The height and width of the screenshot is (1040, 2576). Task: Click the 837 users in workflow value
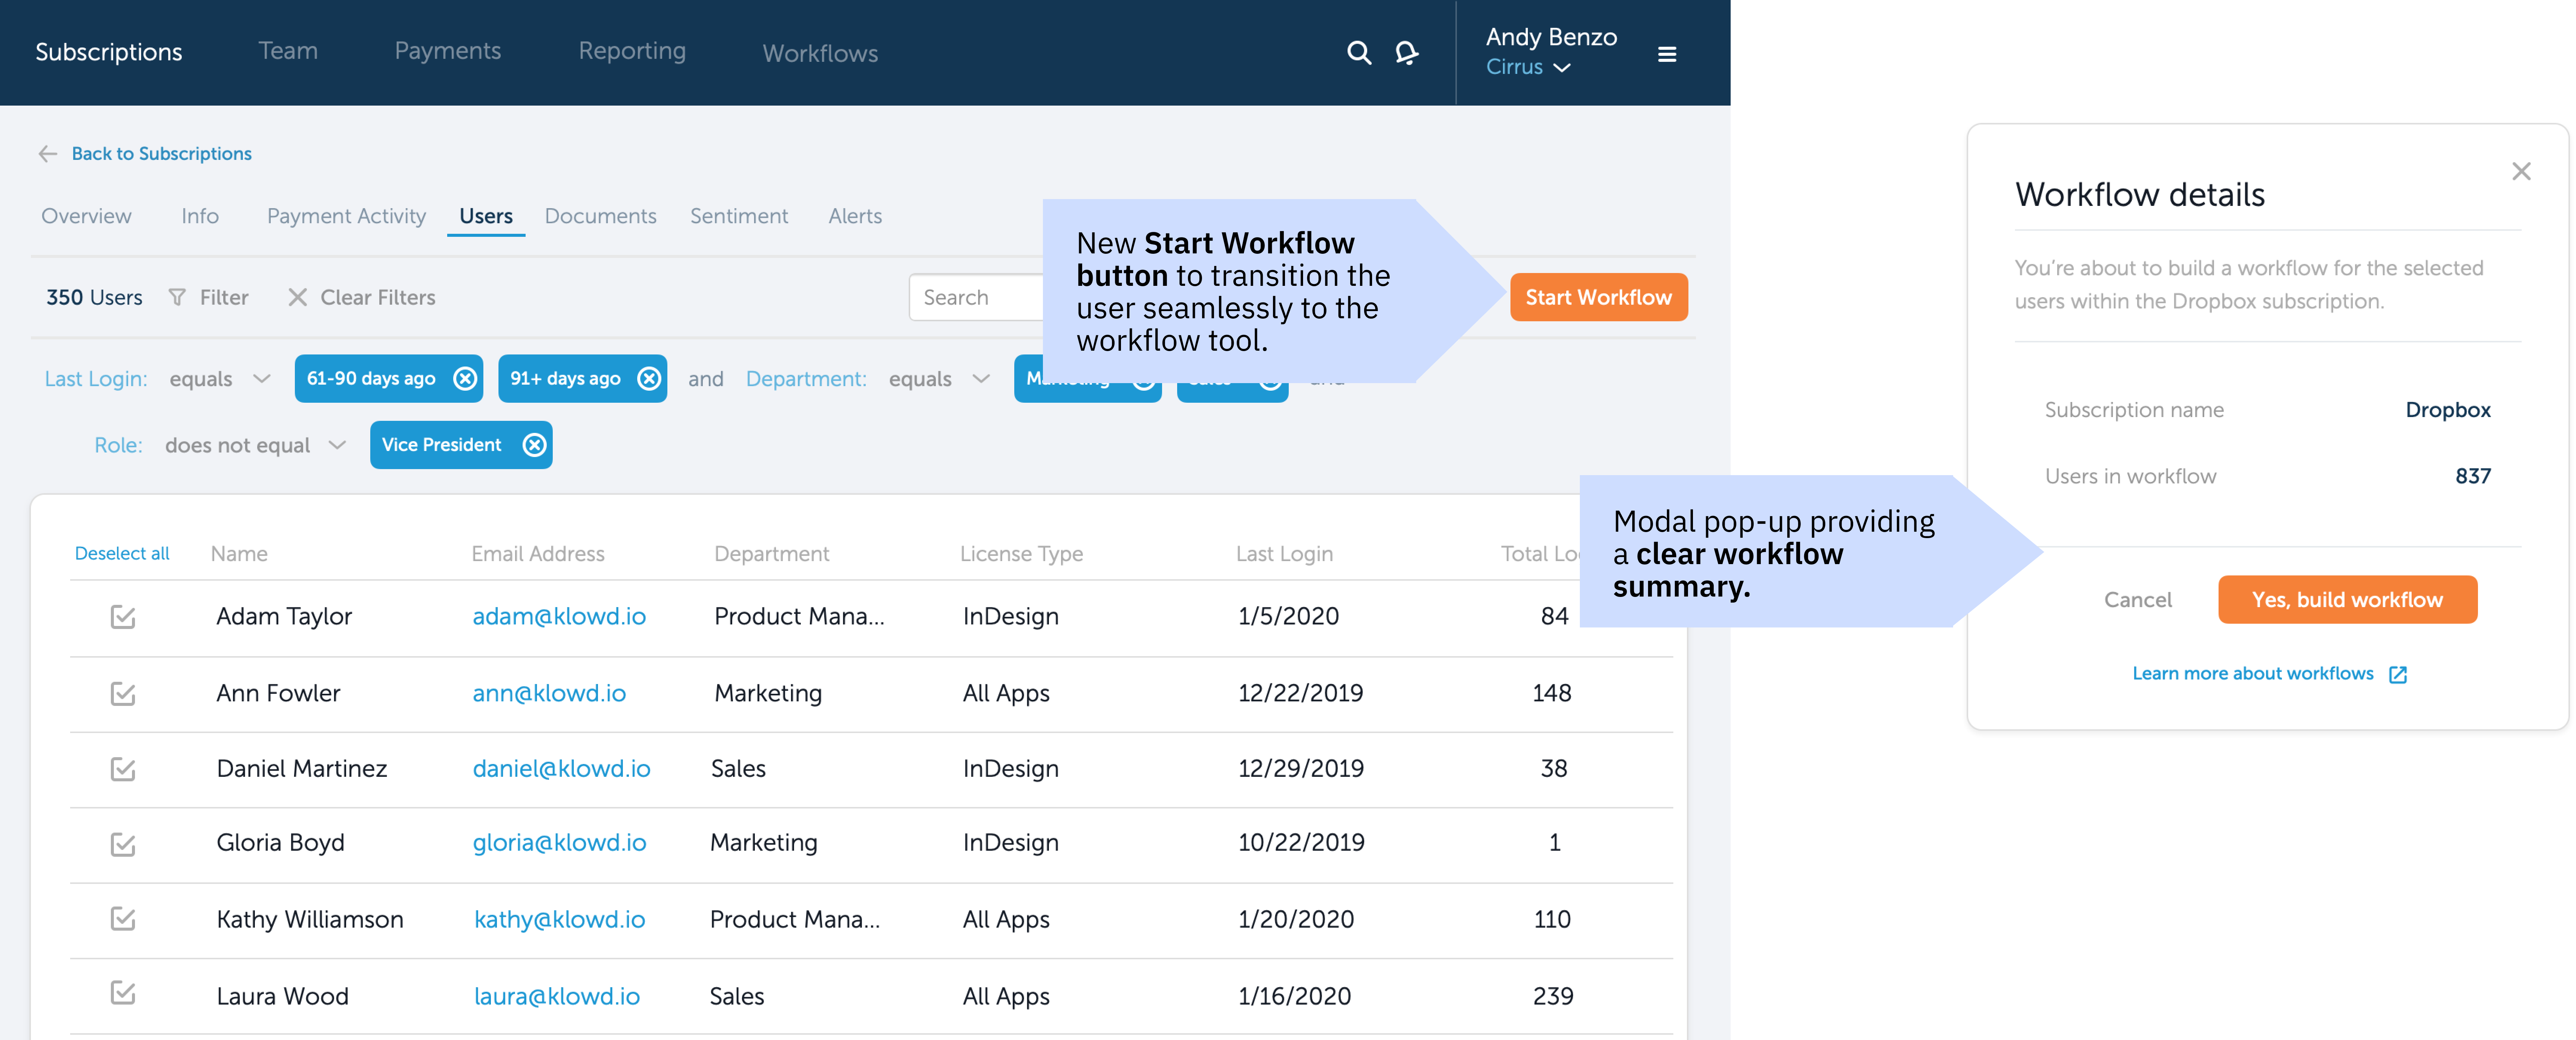click(x=2473, y=477)
